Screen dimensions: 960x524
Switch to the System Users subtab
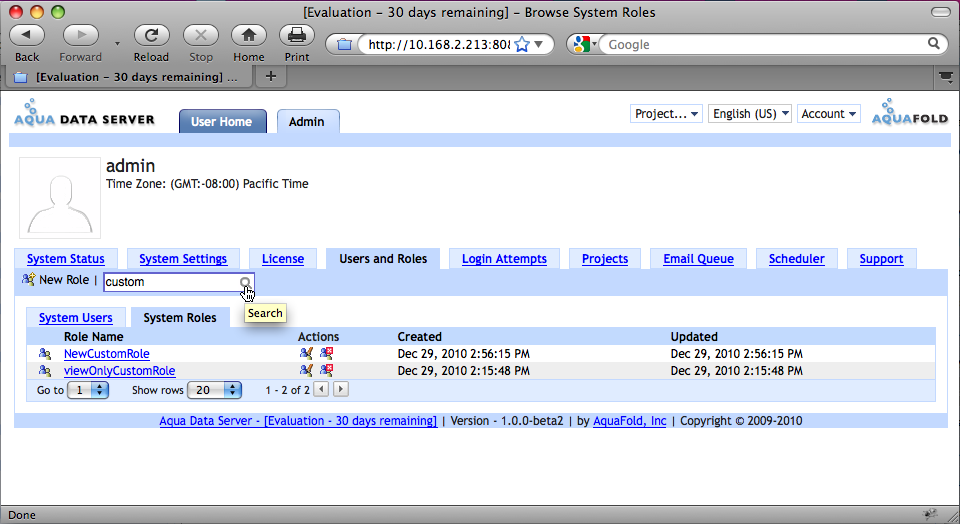[x=76, y=318]
